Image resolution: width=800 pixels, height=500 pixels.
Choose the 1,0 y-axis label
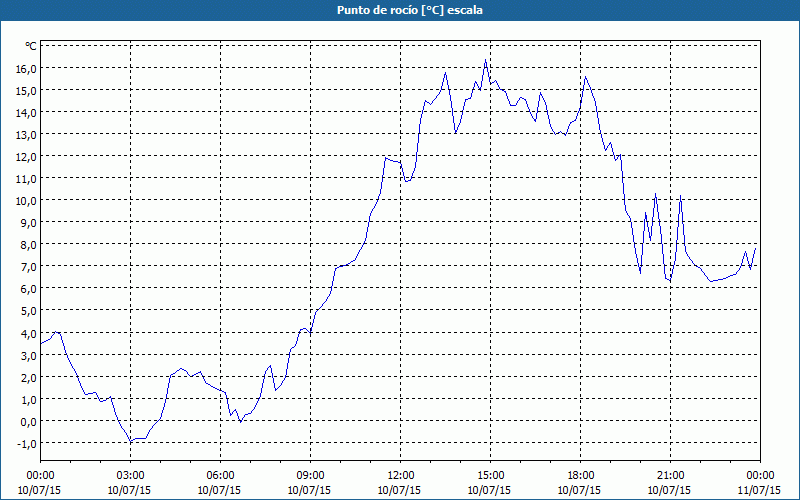pos(29,399)
